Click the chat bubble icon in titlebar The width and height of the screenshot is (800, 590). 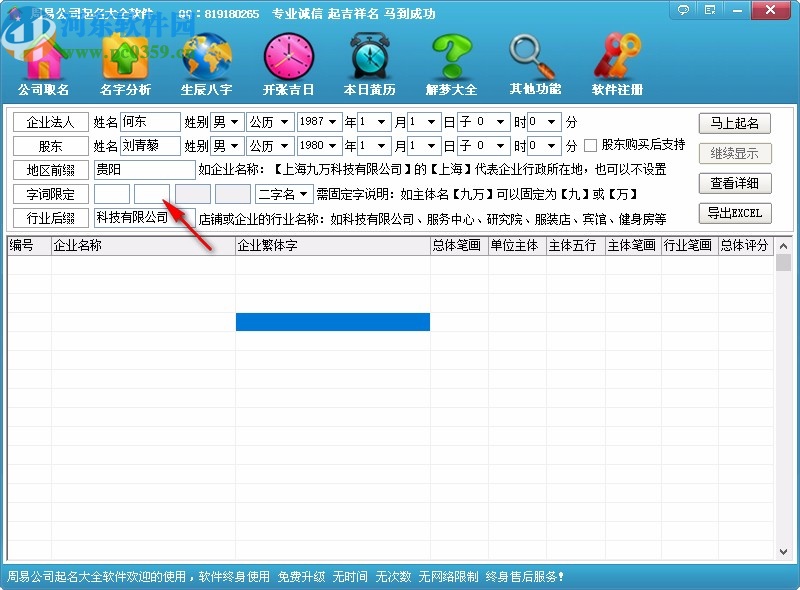point(683,9)
